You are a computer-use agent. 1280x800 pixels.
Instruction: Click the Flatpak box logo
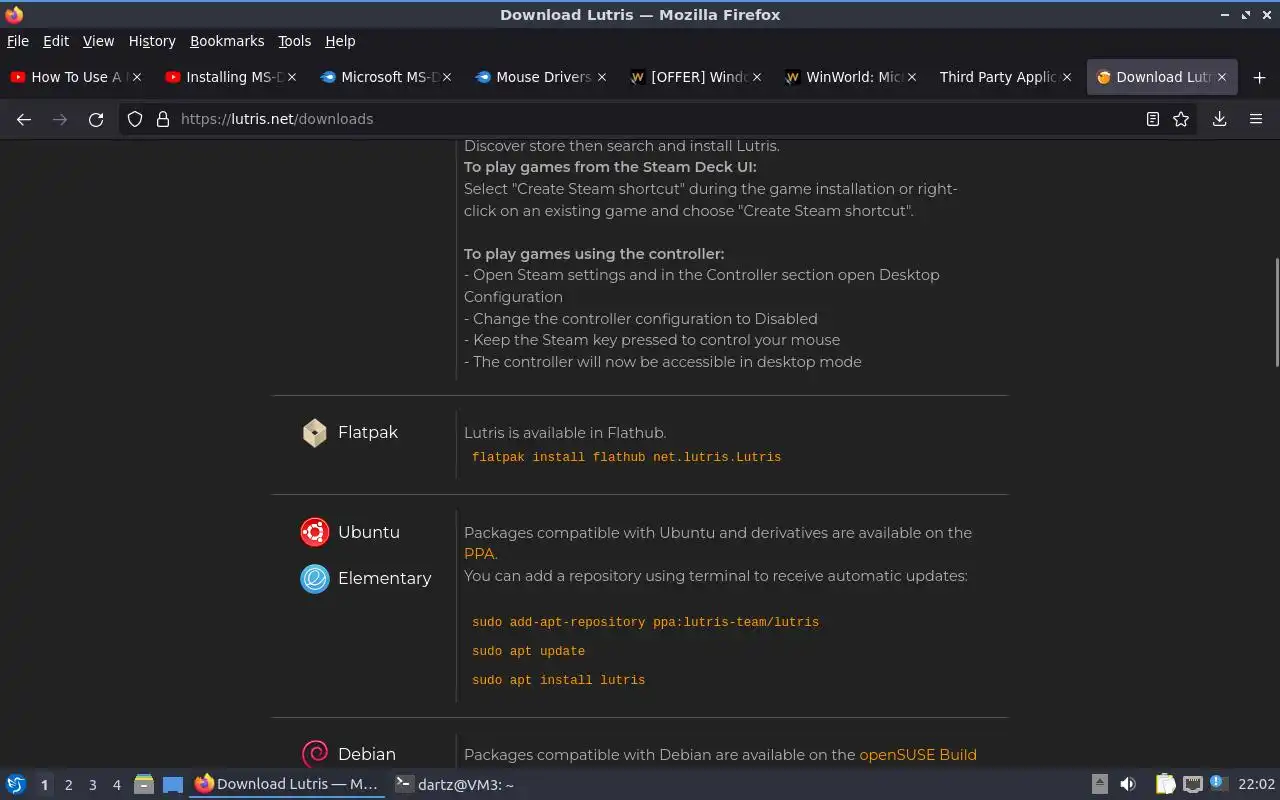pyautogui.click(x=315, y=433)
